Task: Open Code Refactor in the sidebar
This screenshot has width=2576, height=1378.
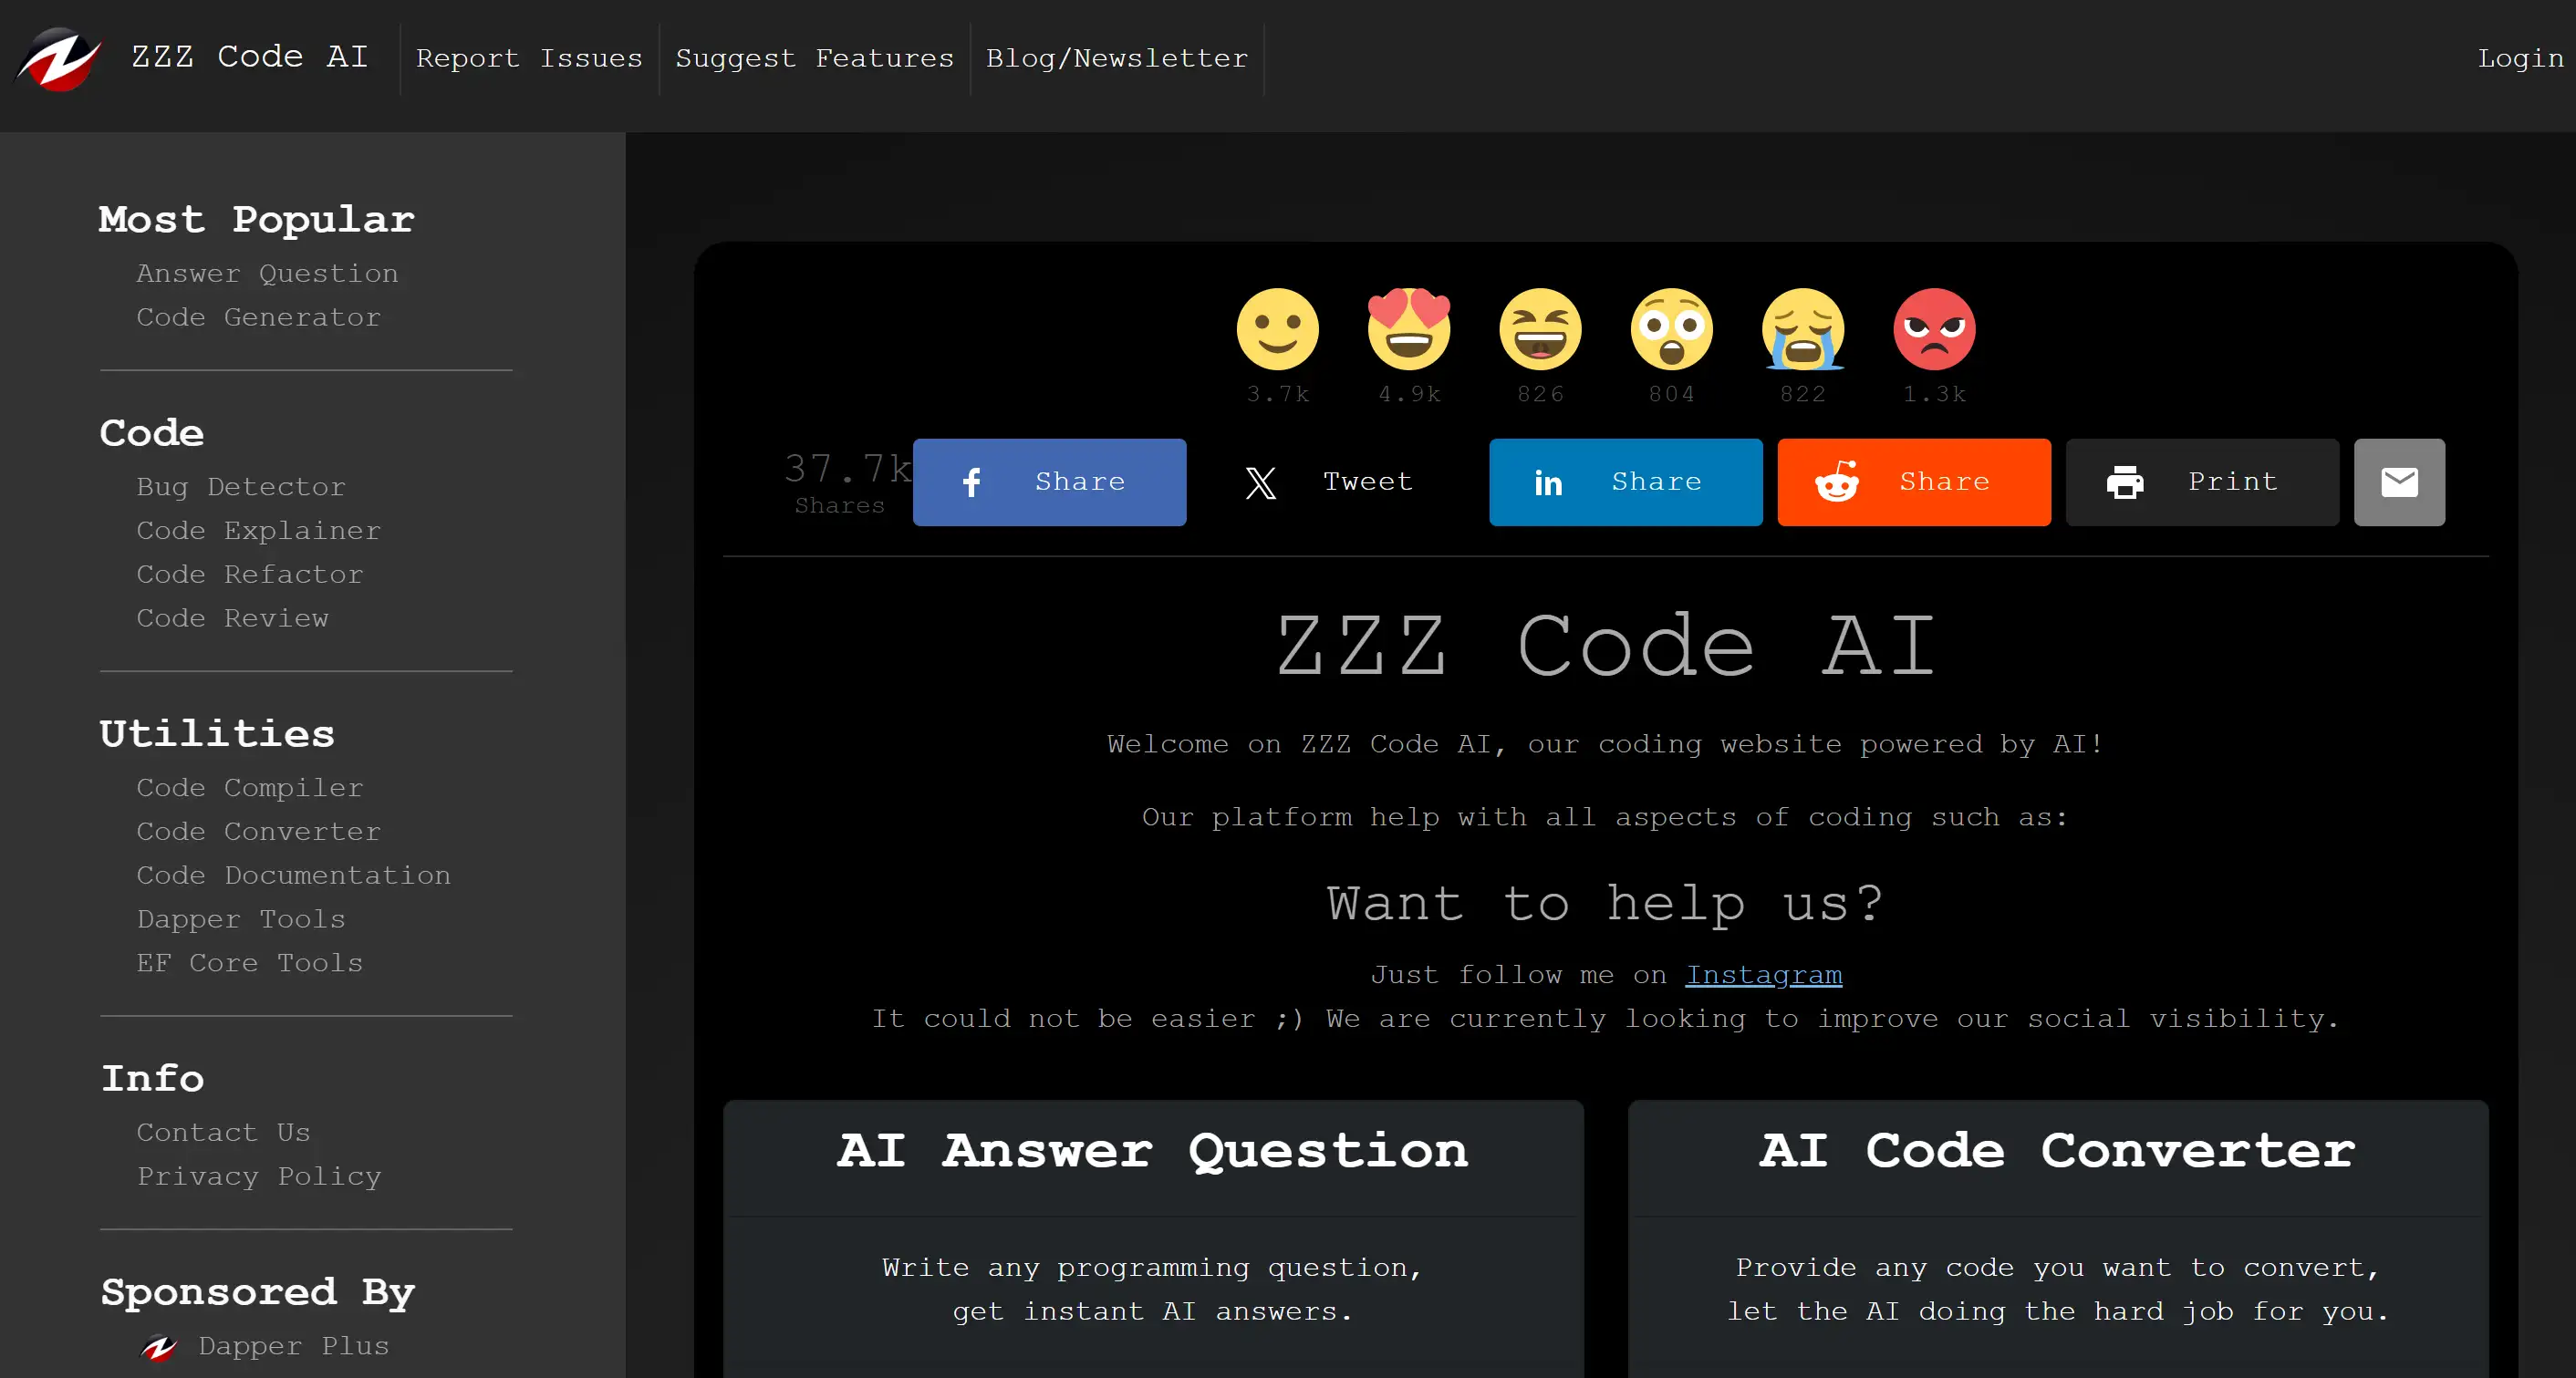Action: tap(250, 574)
